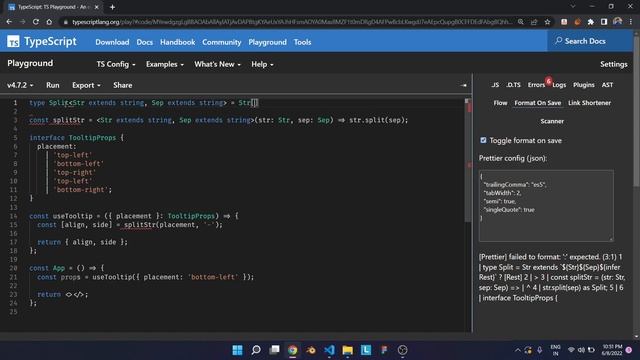
Task: Reload the page with the refresh icon
Action: [x=36, y=22]
